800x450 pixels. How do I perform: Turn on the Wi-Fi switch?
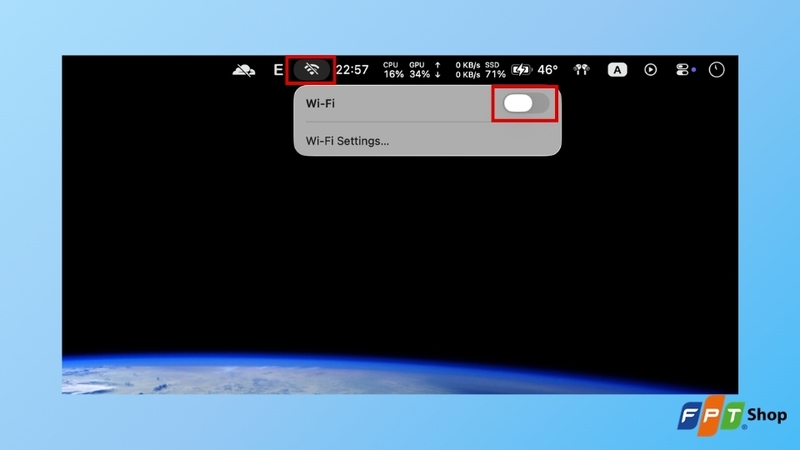[526, 104]
